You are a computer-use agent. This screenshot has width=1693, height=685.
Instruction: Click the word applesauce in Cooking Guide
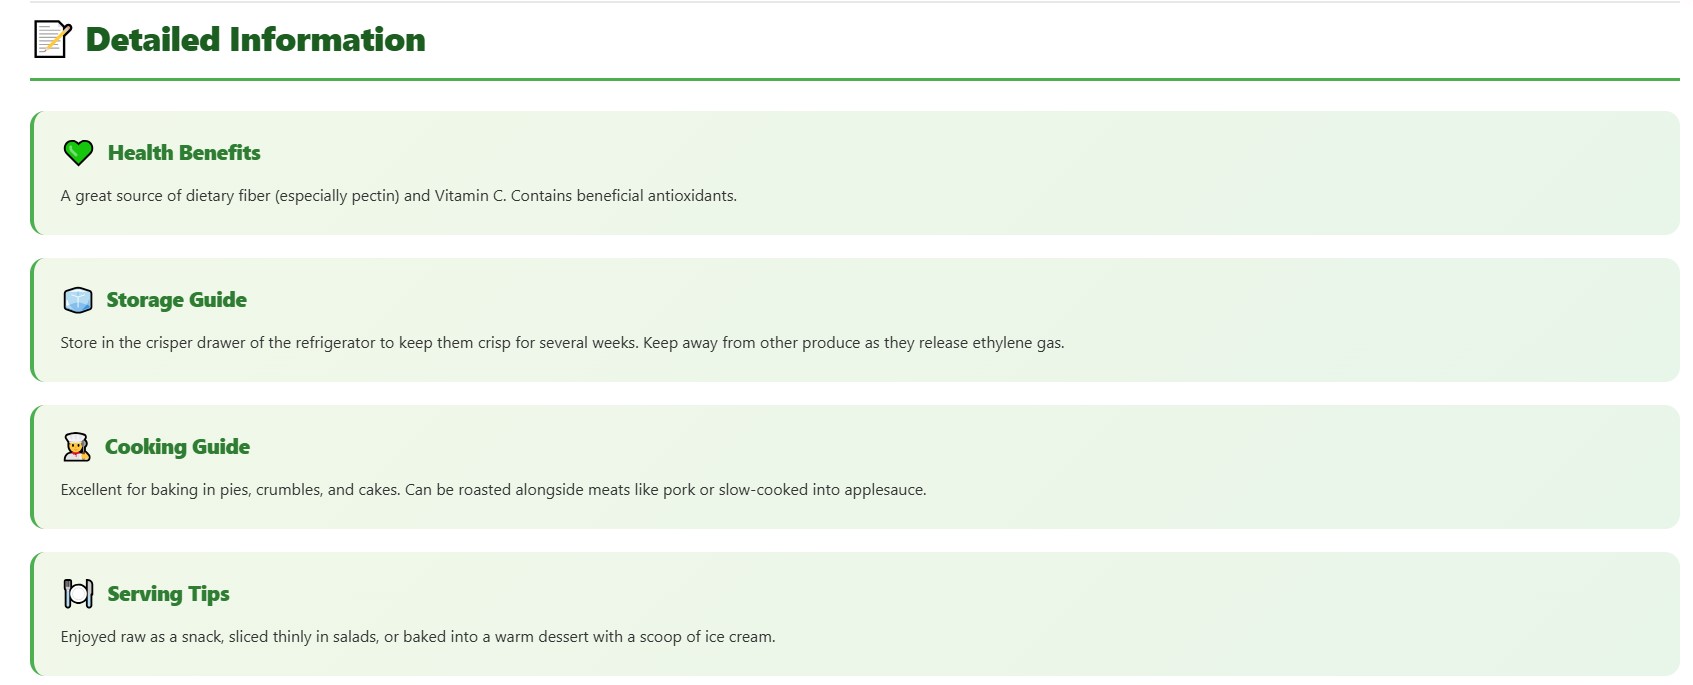pos(885,490)
